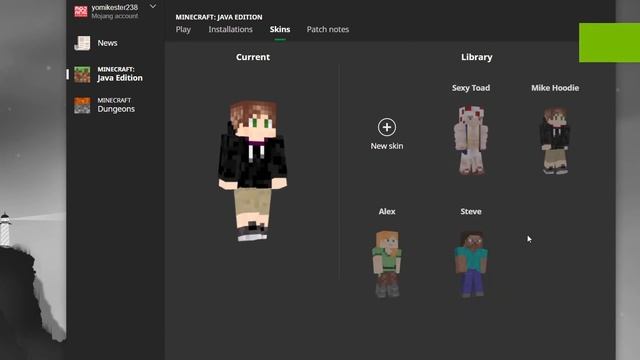Click the yomikester238 account name

(x=114, y=7)
